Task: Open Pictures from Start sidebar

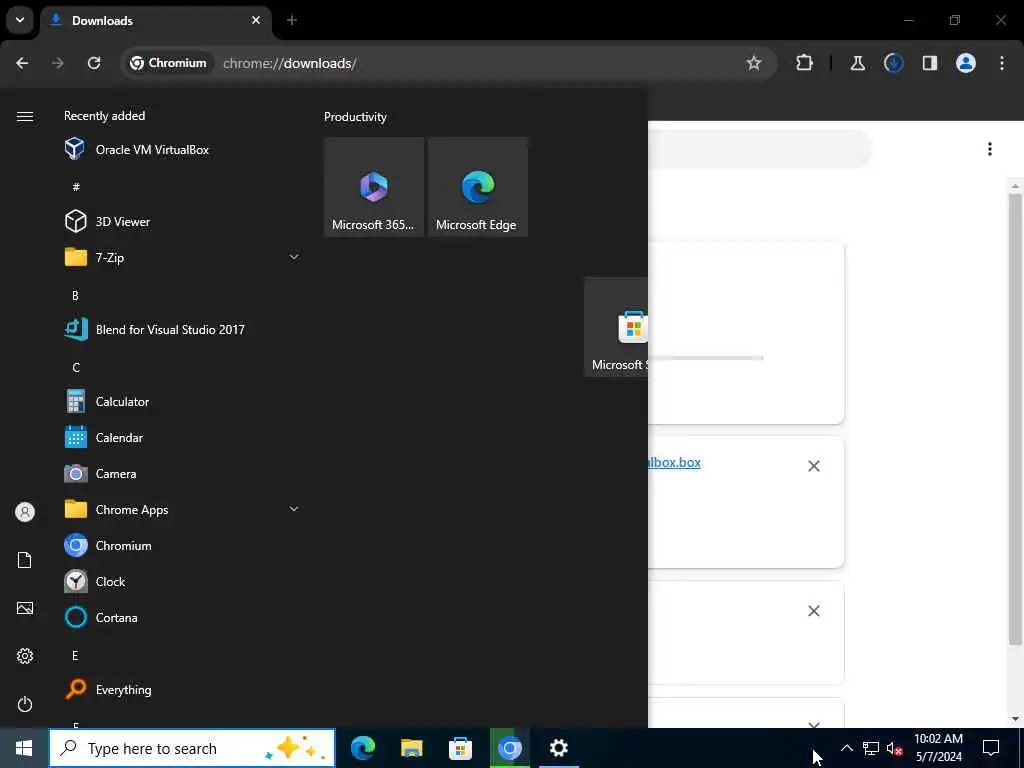Action: tap(25, 608)
